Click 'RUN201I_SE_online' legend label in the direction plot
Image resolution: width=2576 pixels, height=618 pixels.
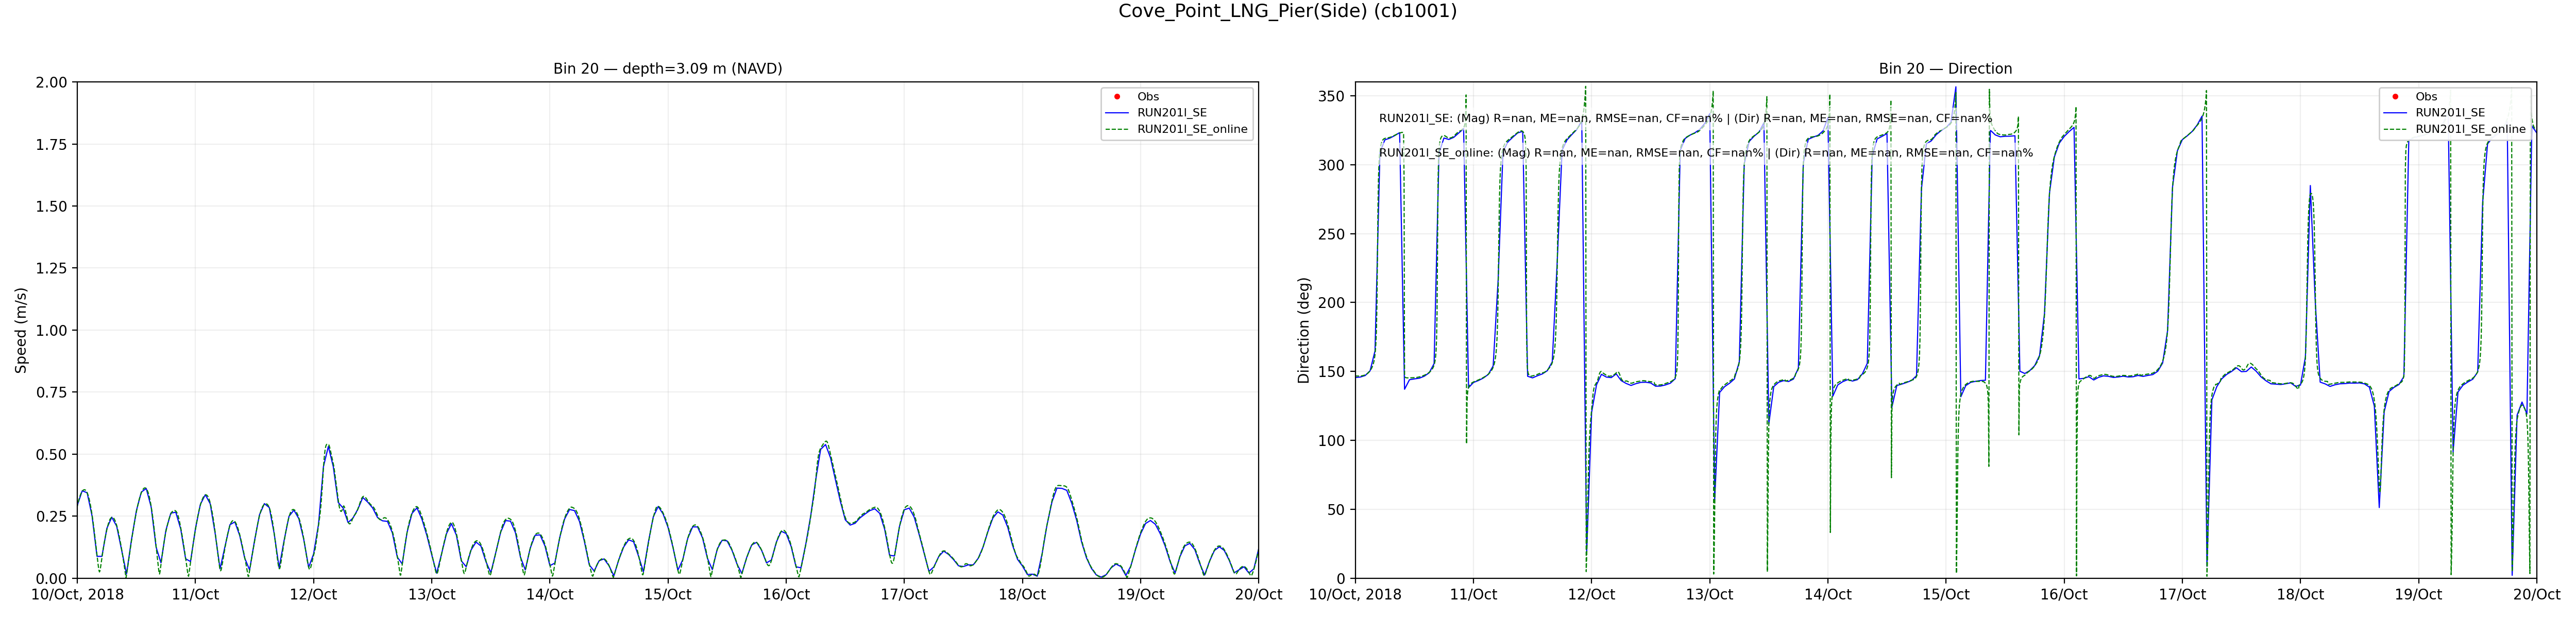2470,129
